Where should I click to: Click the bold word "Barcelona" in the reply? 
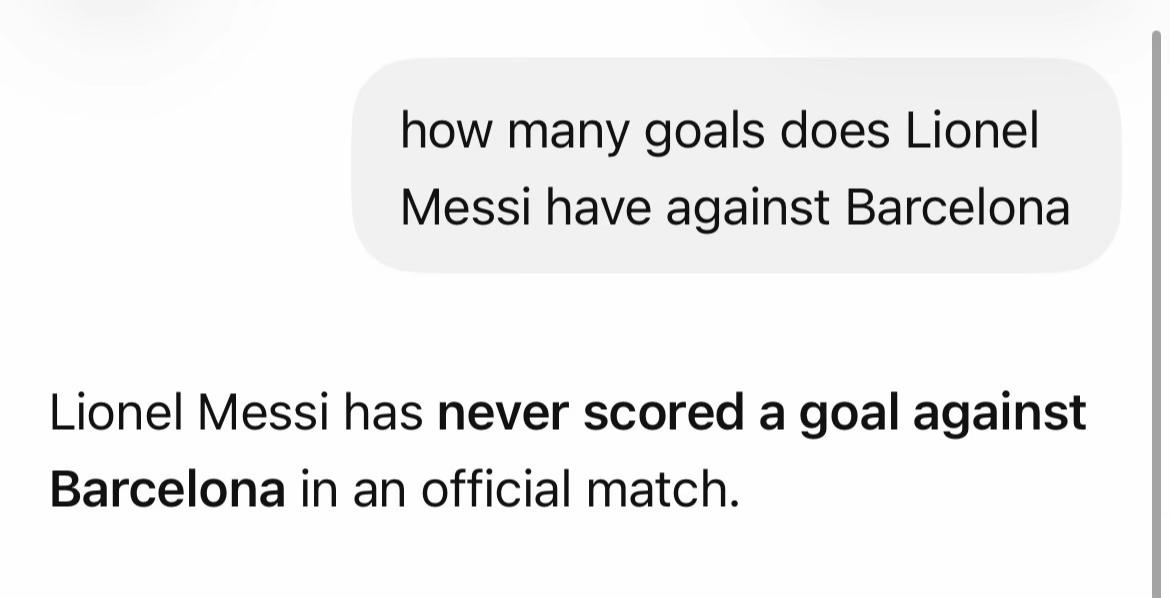coord(168,490)
